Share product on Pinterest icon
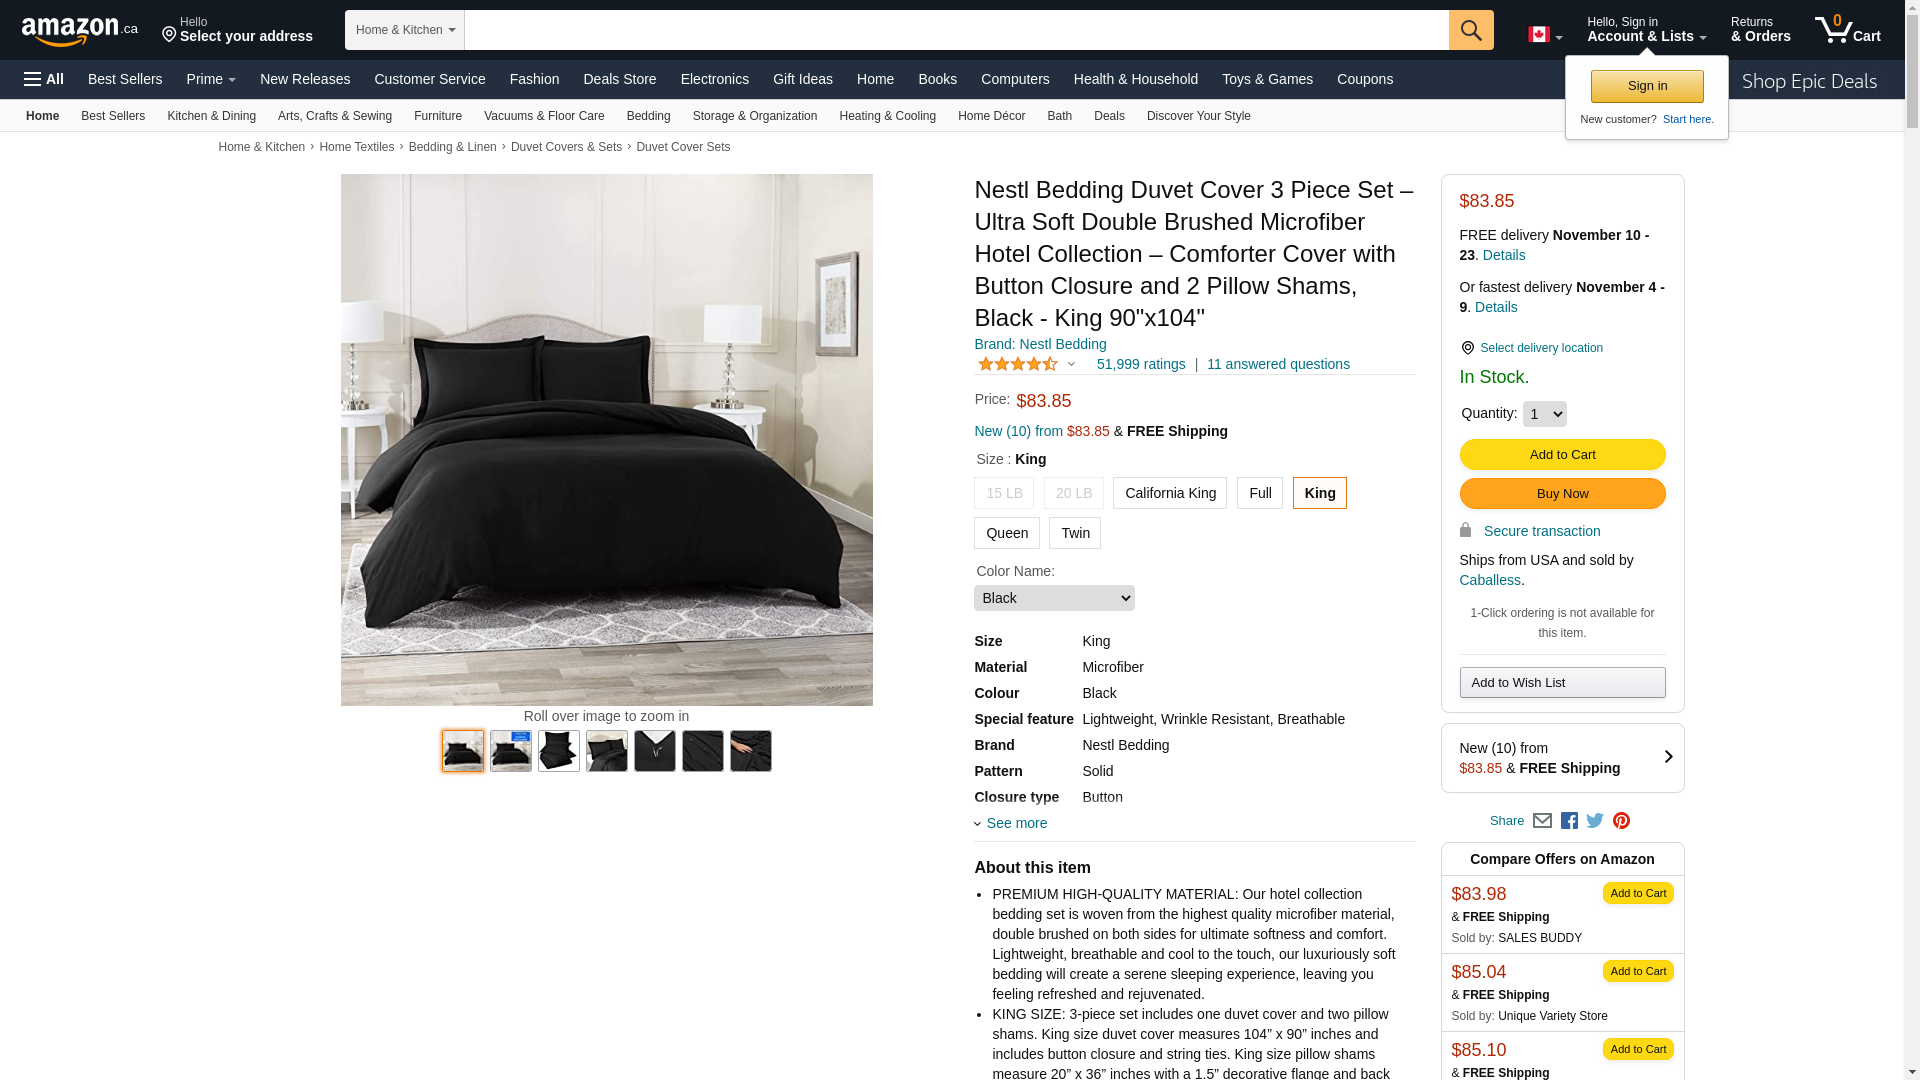Image resolution: width=1920 pixels, height=1080 pixels. tap(1621, 821)
